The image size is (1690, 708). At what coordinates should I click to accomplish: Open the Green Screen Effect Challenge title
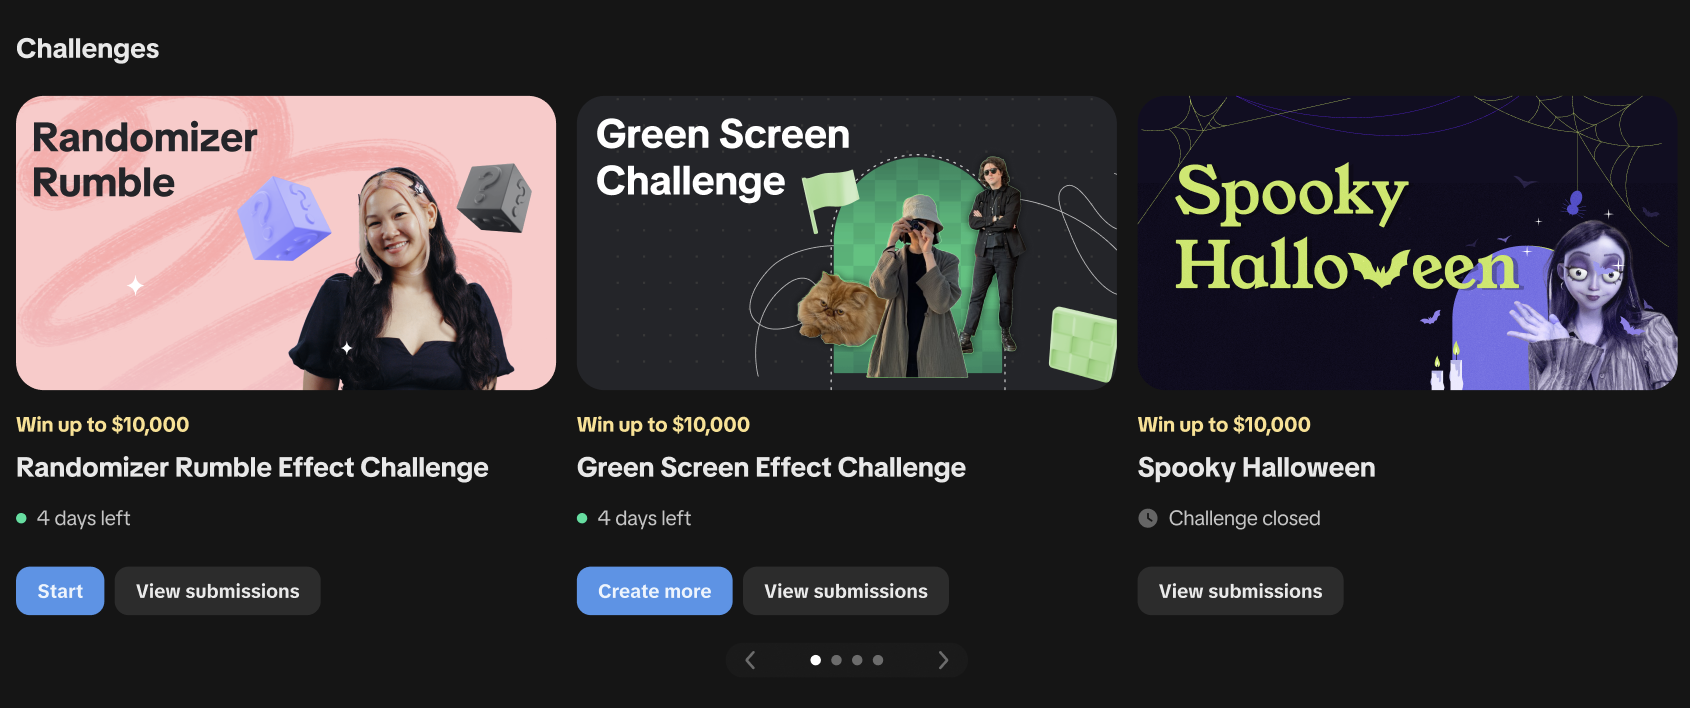771,468
